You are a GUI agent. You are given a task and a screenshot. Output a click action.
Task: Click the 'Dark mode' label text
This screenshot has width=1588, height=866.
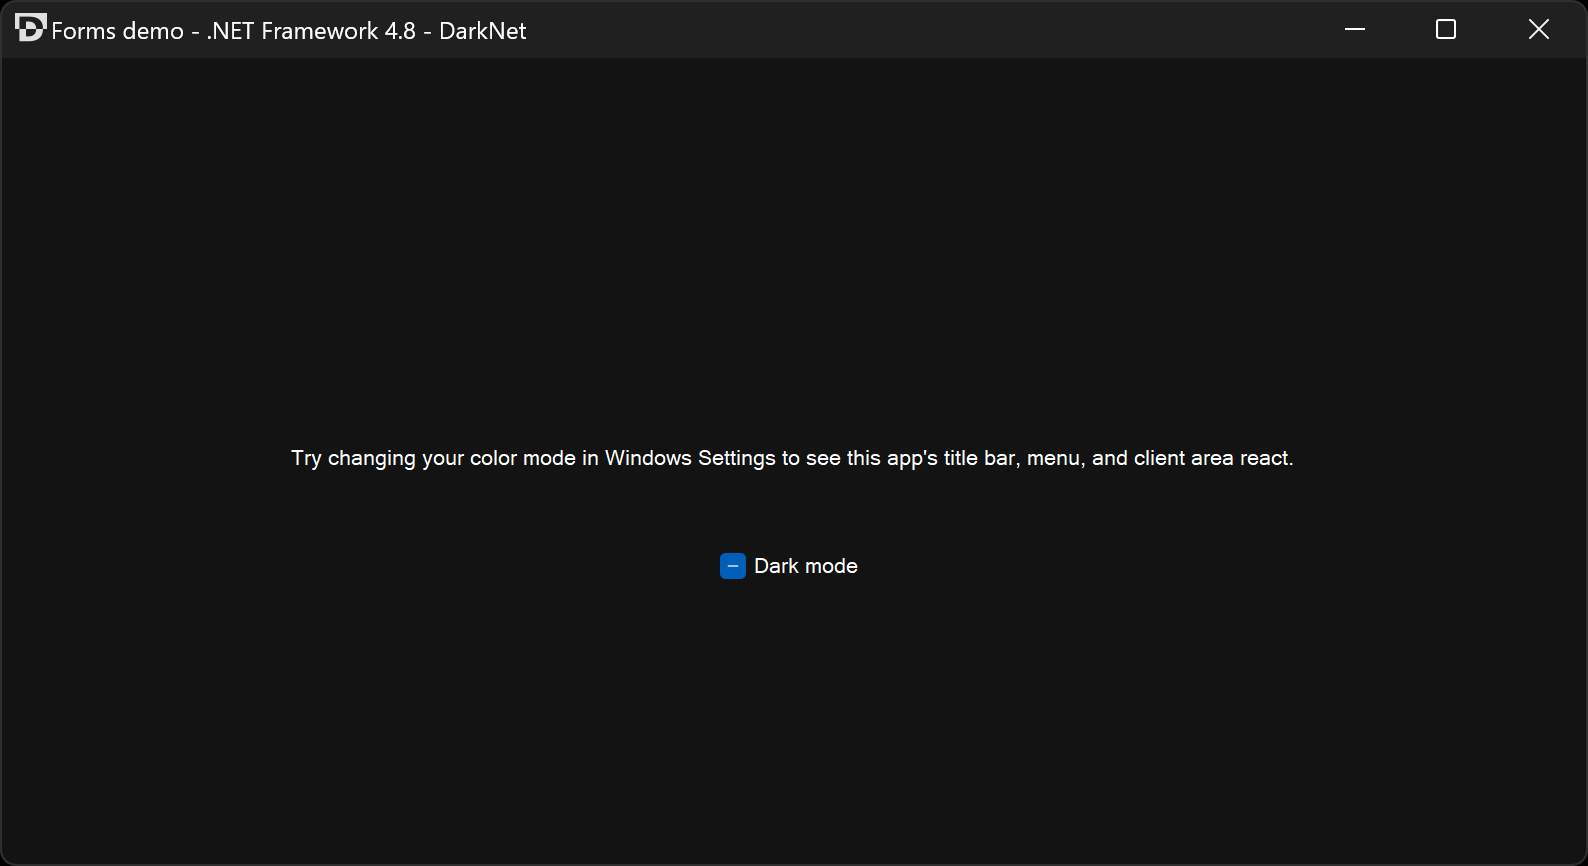pyautogui.click(x=806, y=566)
